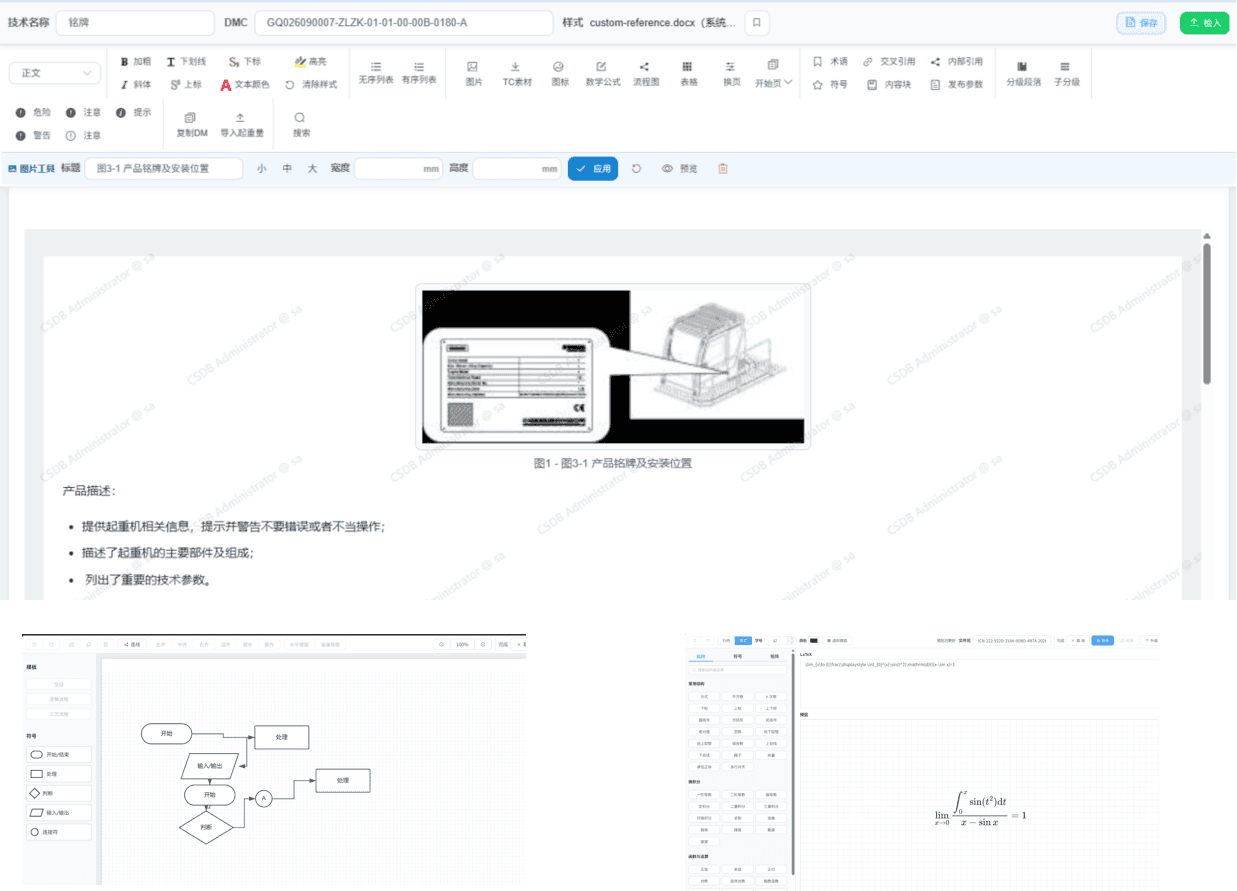
Task: Insert a 交叉引用 cross reference
Action: 889,61
